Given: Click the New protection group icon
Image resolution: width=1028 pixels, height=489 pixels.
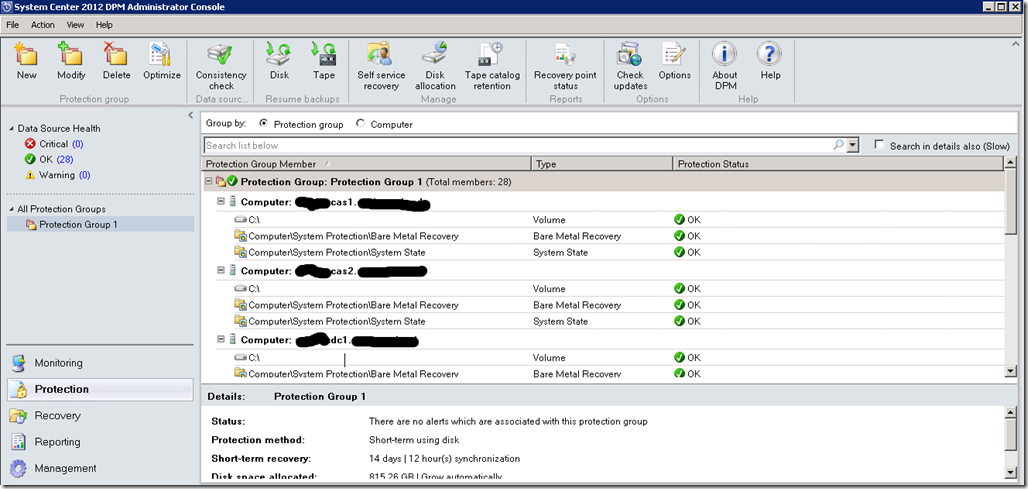Looking at the screenshot, I should tap(27, 55).
